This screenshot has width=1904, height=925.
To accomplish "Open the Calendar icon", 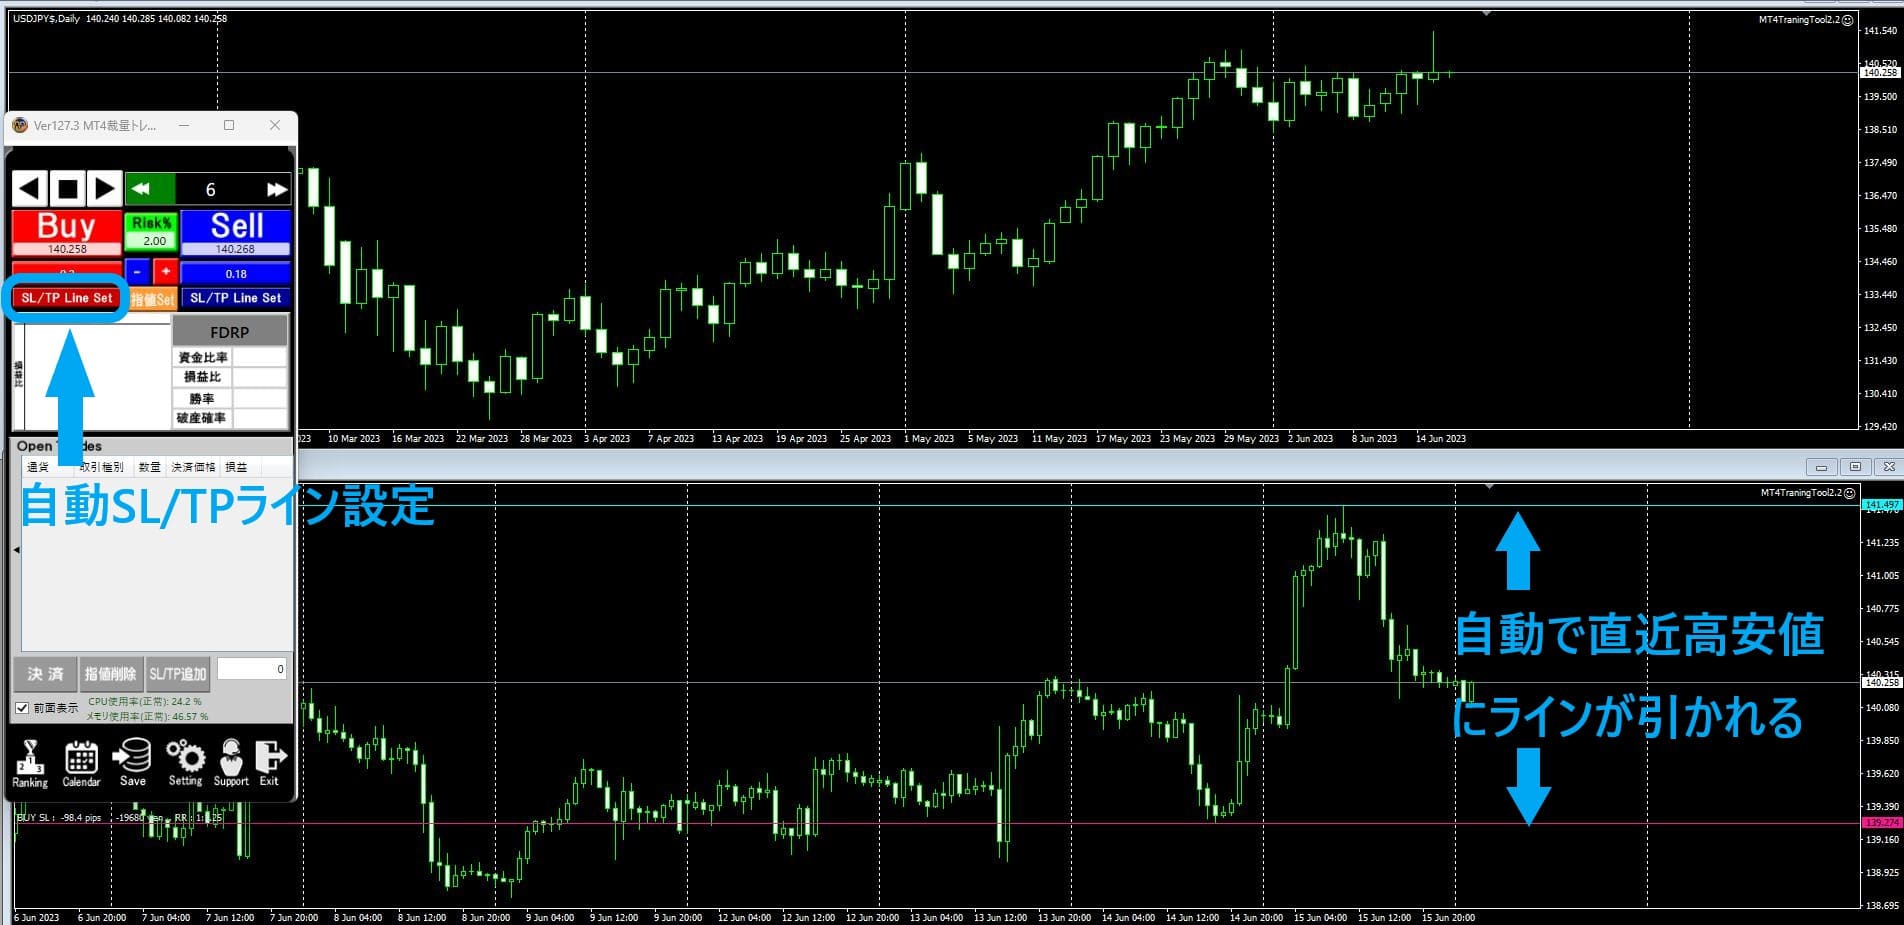I will tap(81, 764).
